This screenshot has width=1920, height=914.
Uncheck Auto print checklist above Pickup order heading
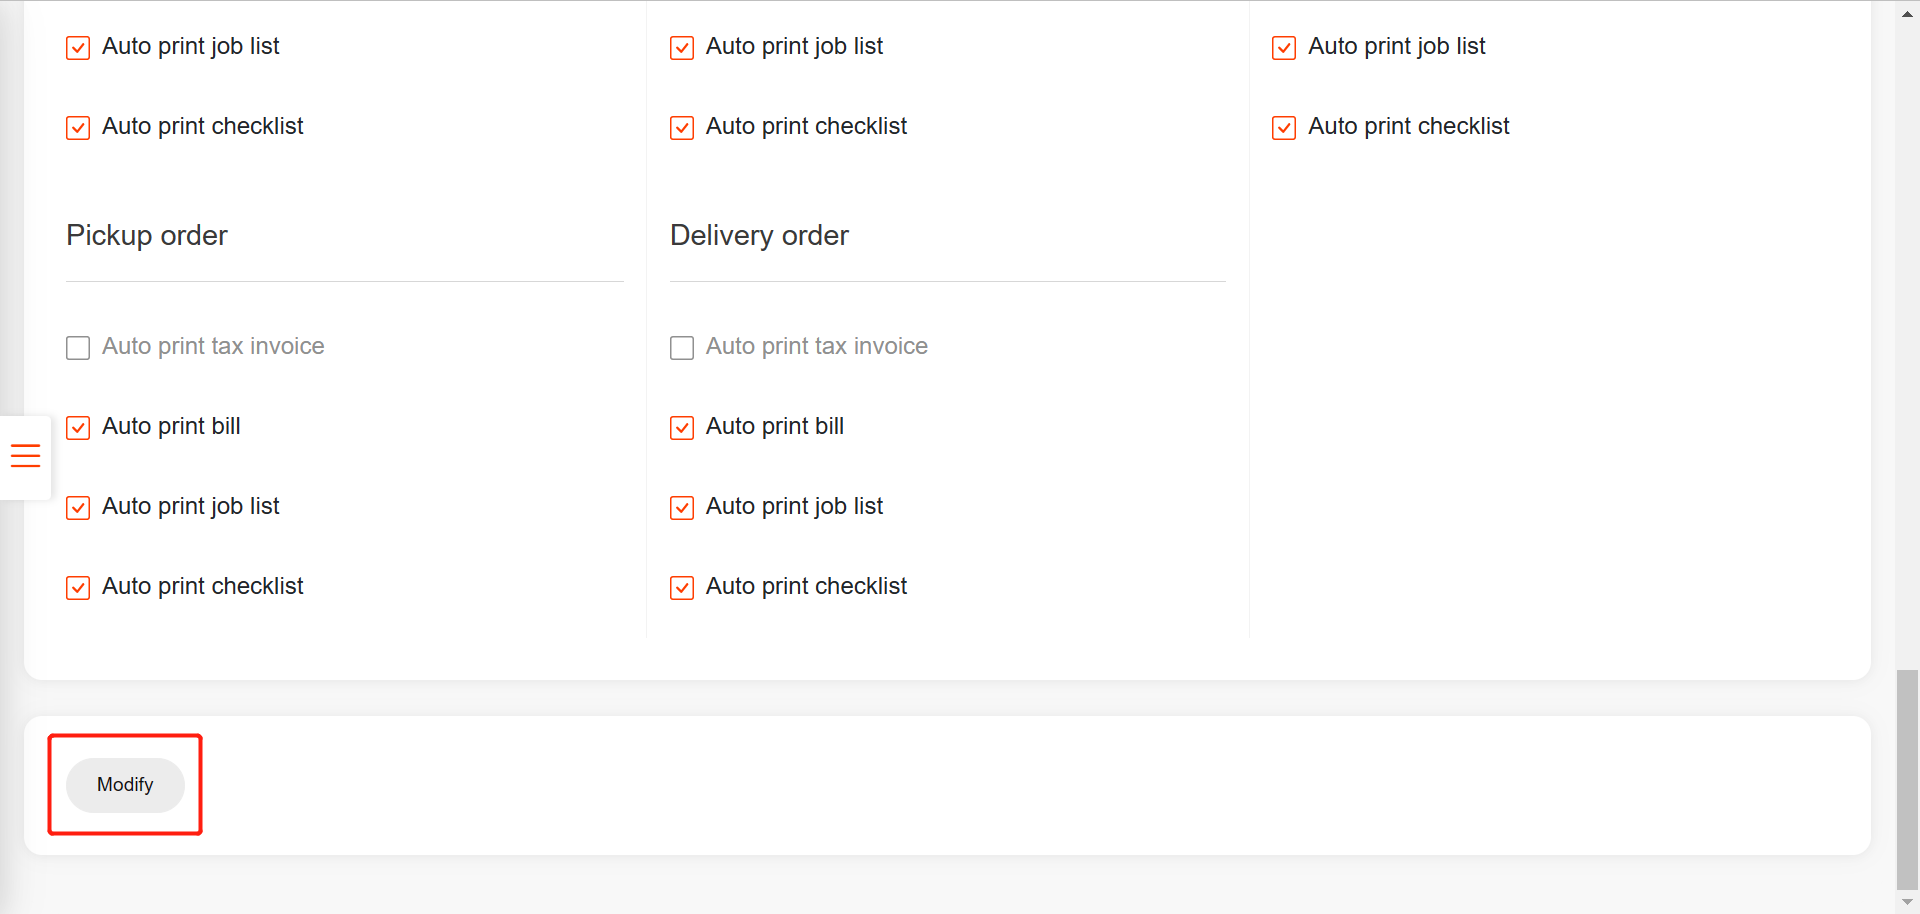click(x=78, y=127)
